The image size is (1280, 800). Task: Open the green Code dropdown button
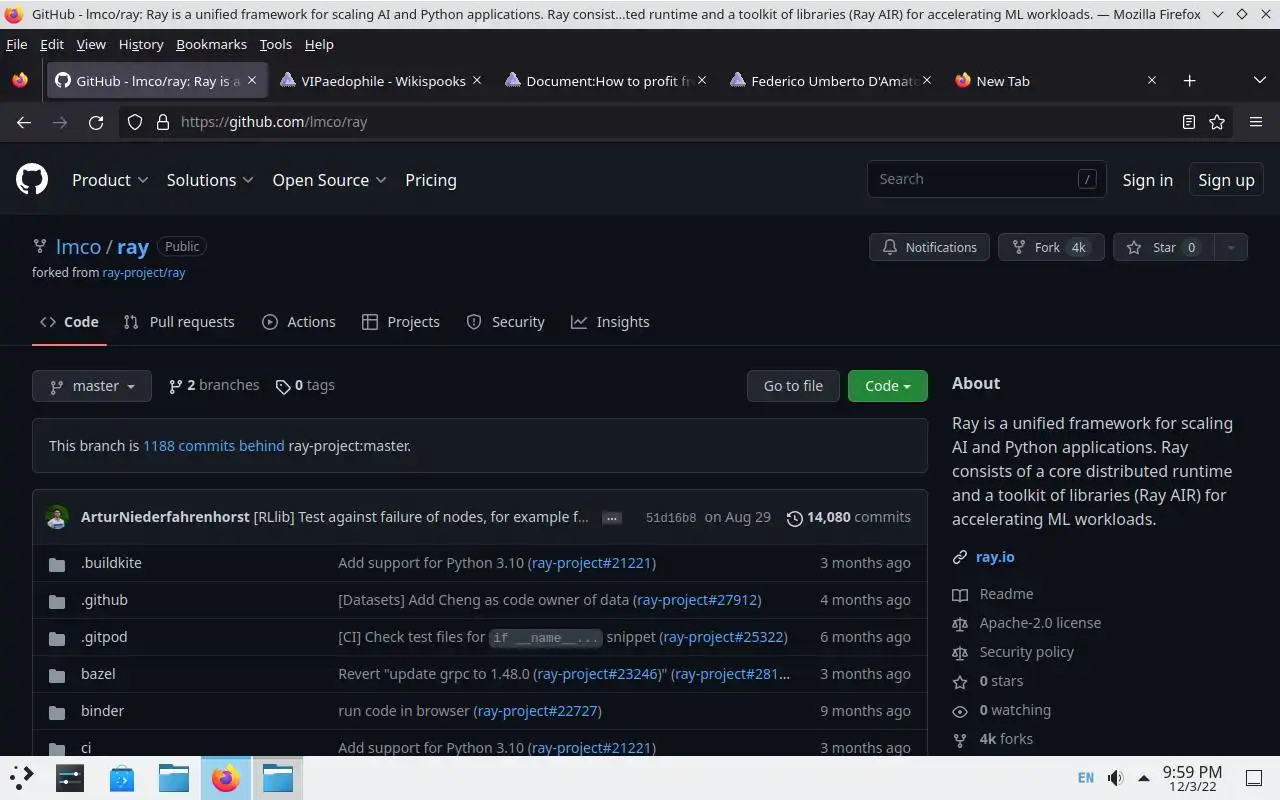tap(888, 386)
